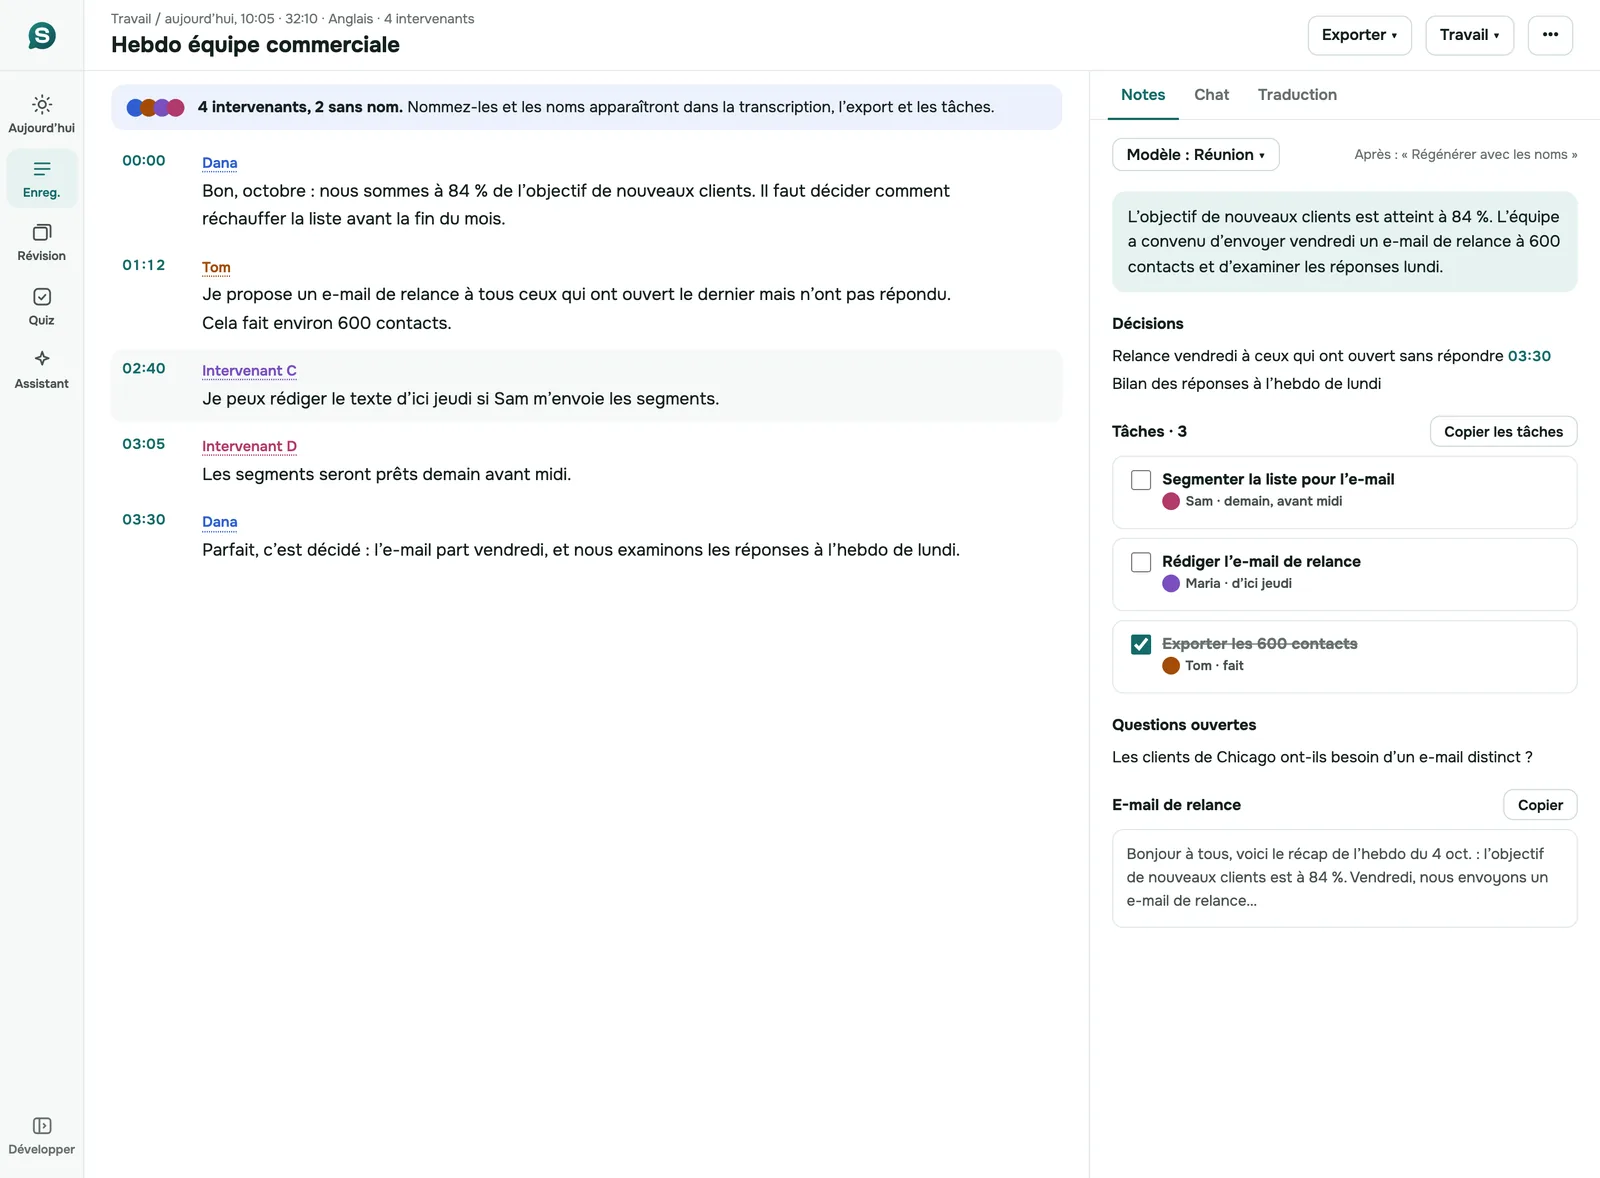The width and height of the screenshot is (1600, 1178).
Task: Click speaker name Tom in transcript
Action: click(216, 268)
